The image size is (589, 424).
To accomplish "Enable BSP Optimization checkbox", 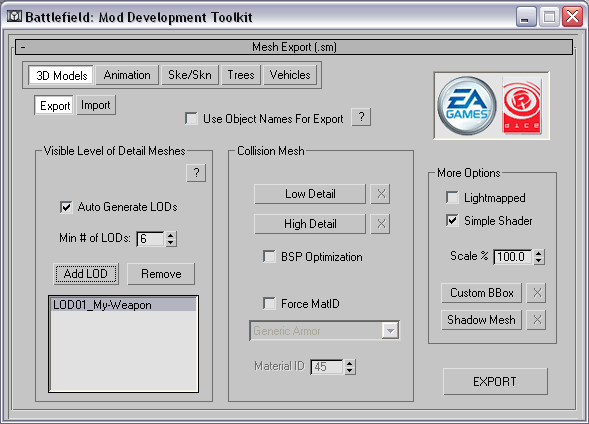I will (269, 257).
